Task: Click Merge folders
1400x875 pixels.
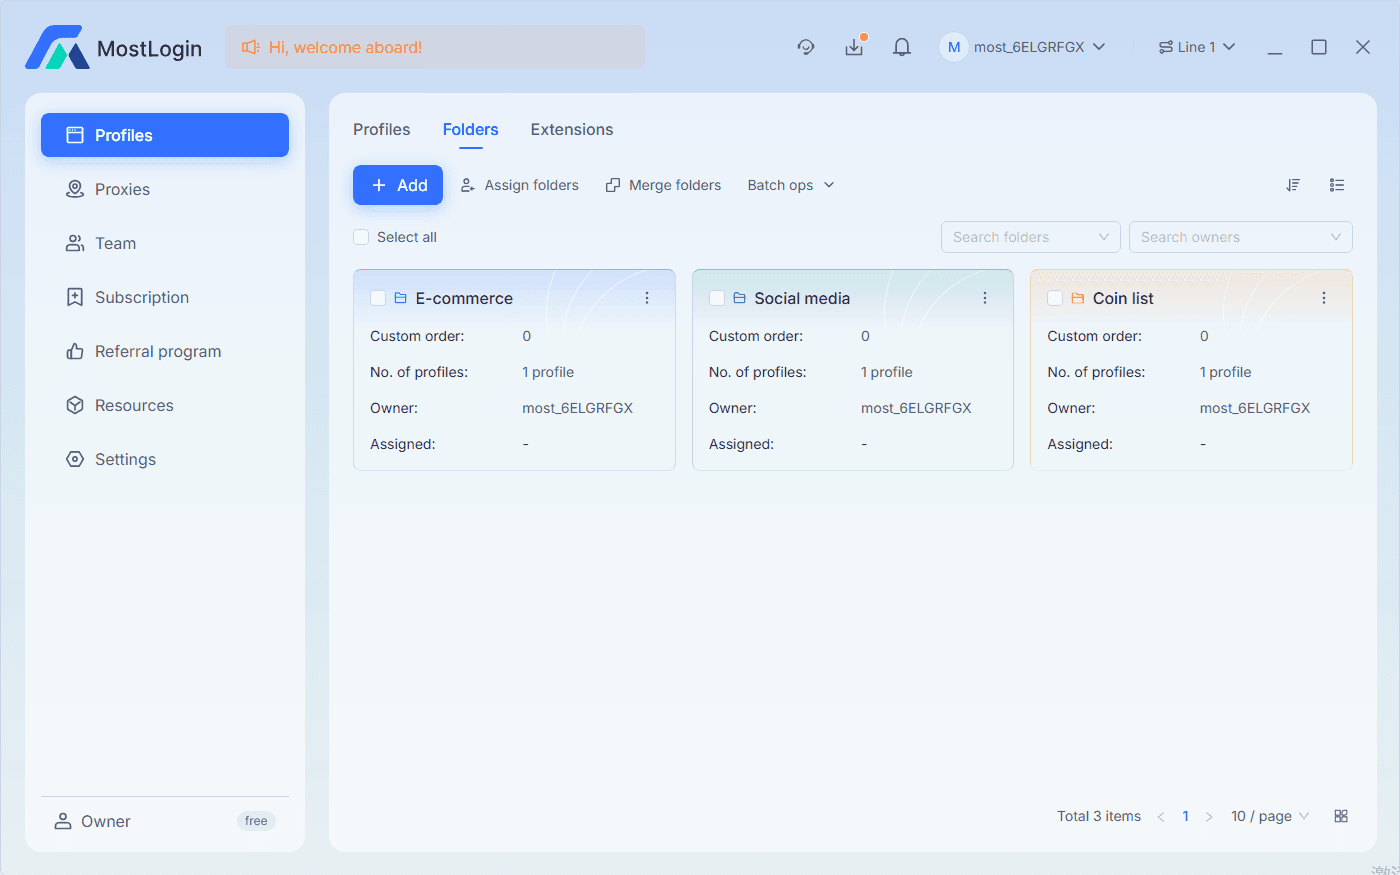Action: (664, 185)
